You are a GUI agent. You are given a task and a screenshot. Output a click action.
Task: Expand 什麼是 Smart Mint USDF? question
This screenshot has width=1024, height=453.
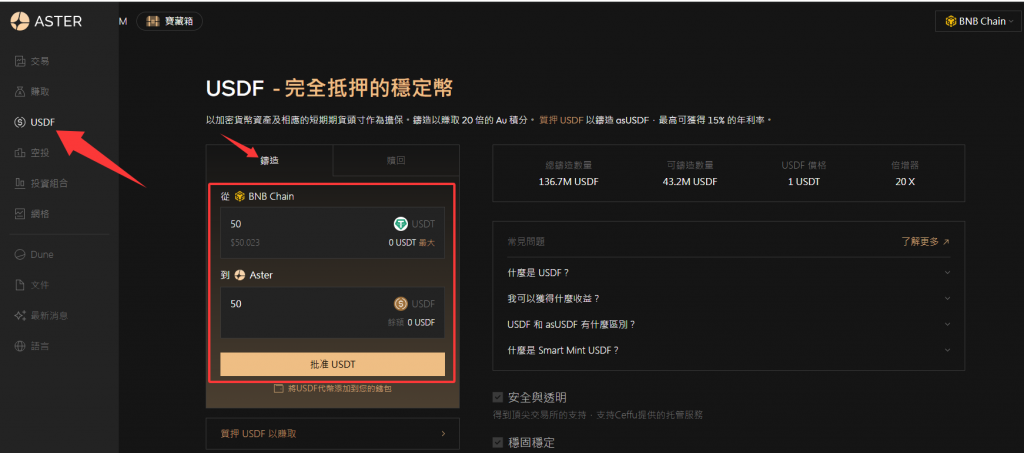[x=728, y=350]
